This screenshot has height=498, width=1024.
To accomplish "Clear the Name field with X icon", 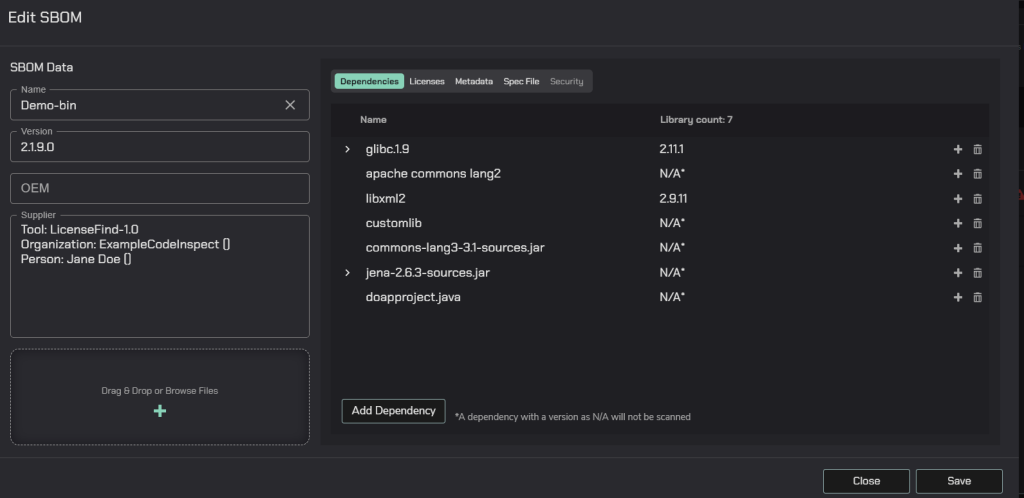I will 290,105.
